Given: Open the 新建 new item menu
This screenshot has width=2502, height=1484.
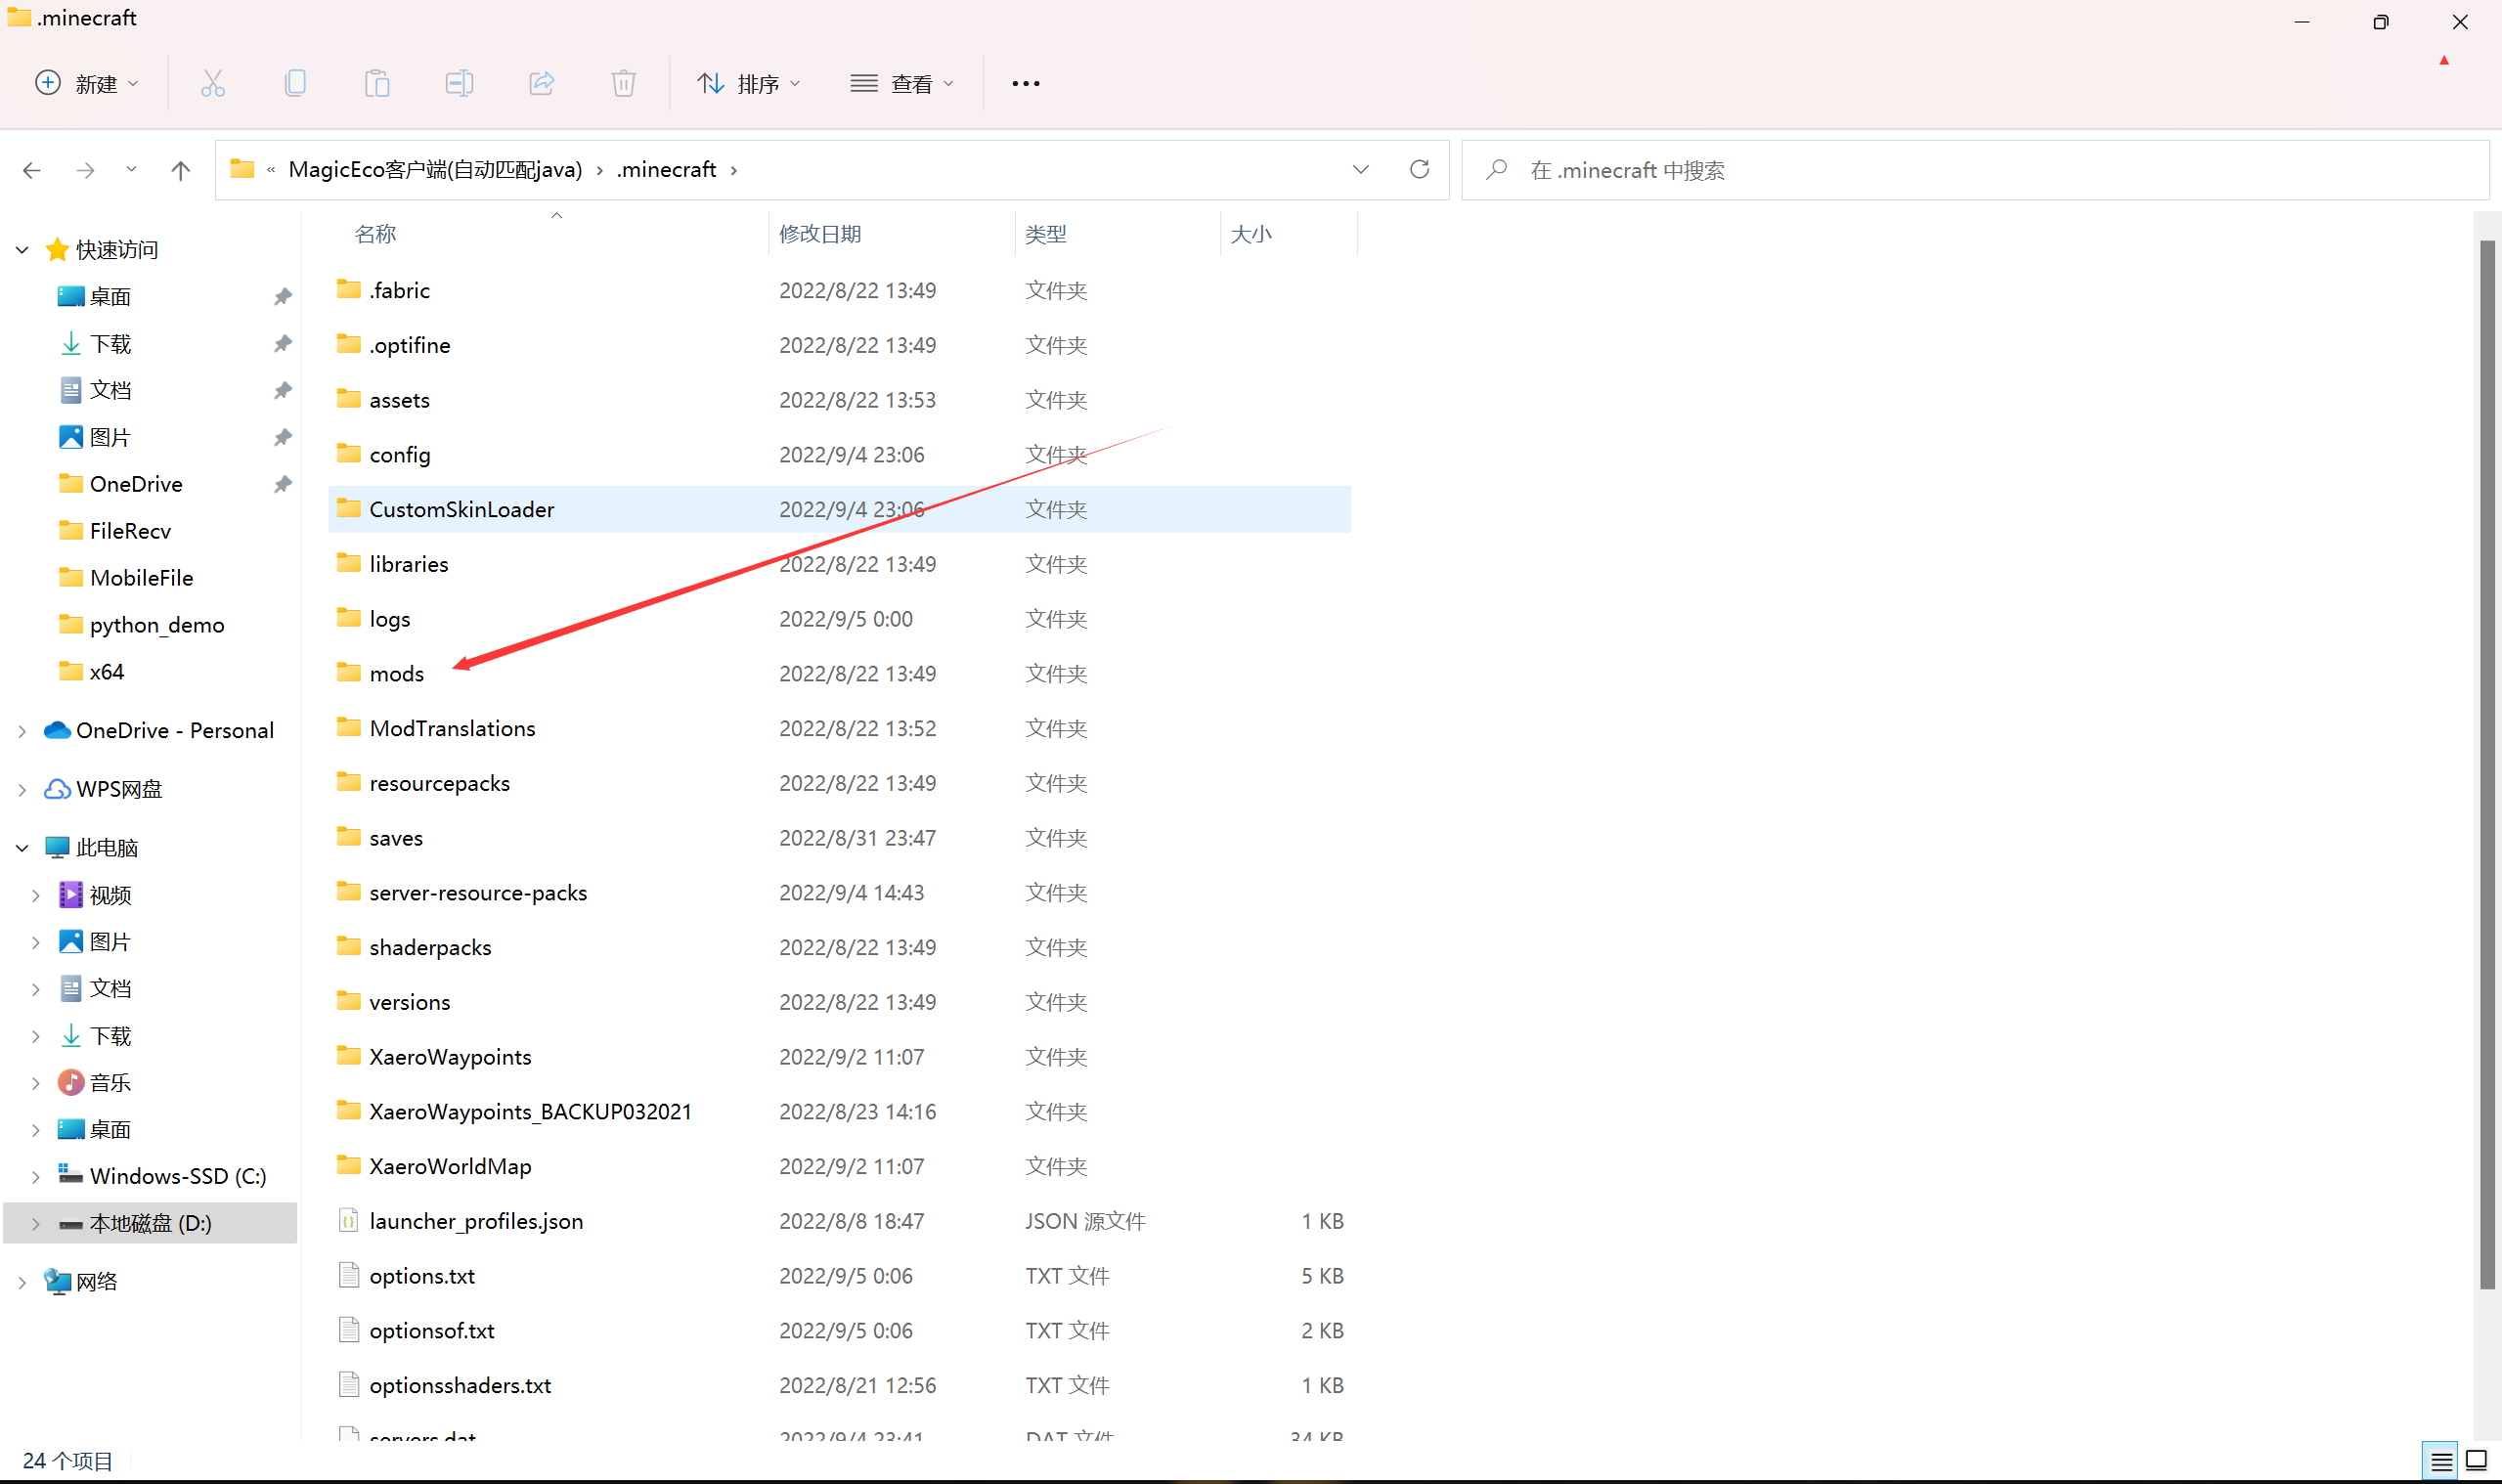Looking at the screenshot, I should coord(86,84).
